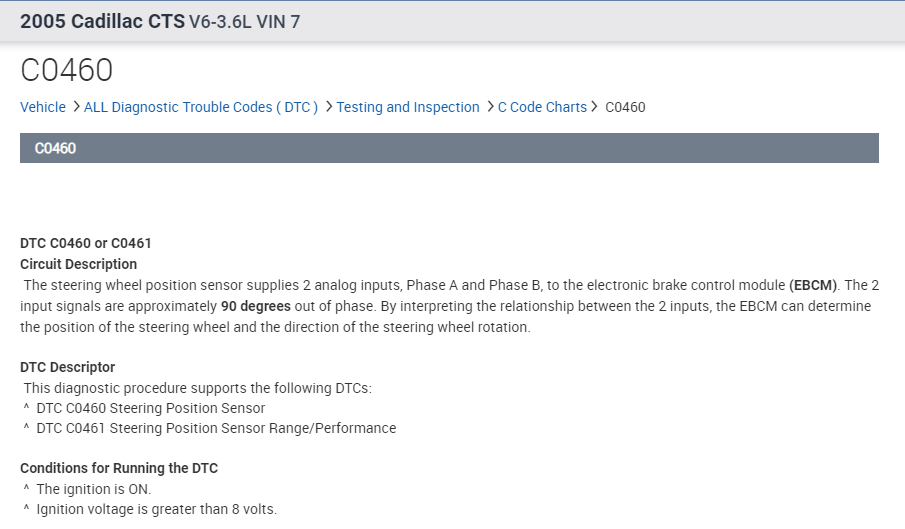The image size is (905, 529).
Task: Open ALL Diagnostic Trouble Codes (DTC) link
Action: point(200,107)
